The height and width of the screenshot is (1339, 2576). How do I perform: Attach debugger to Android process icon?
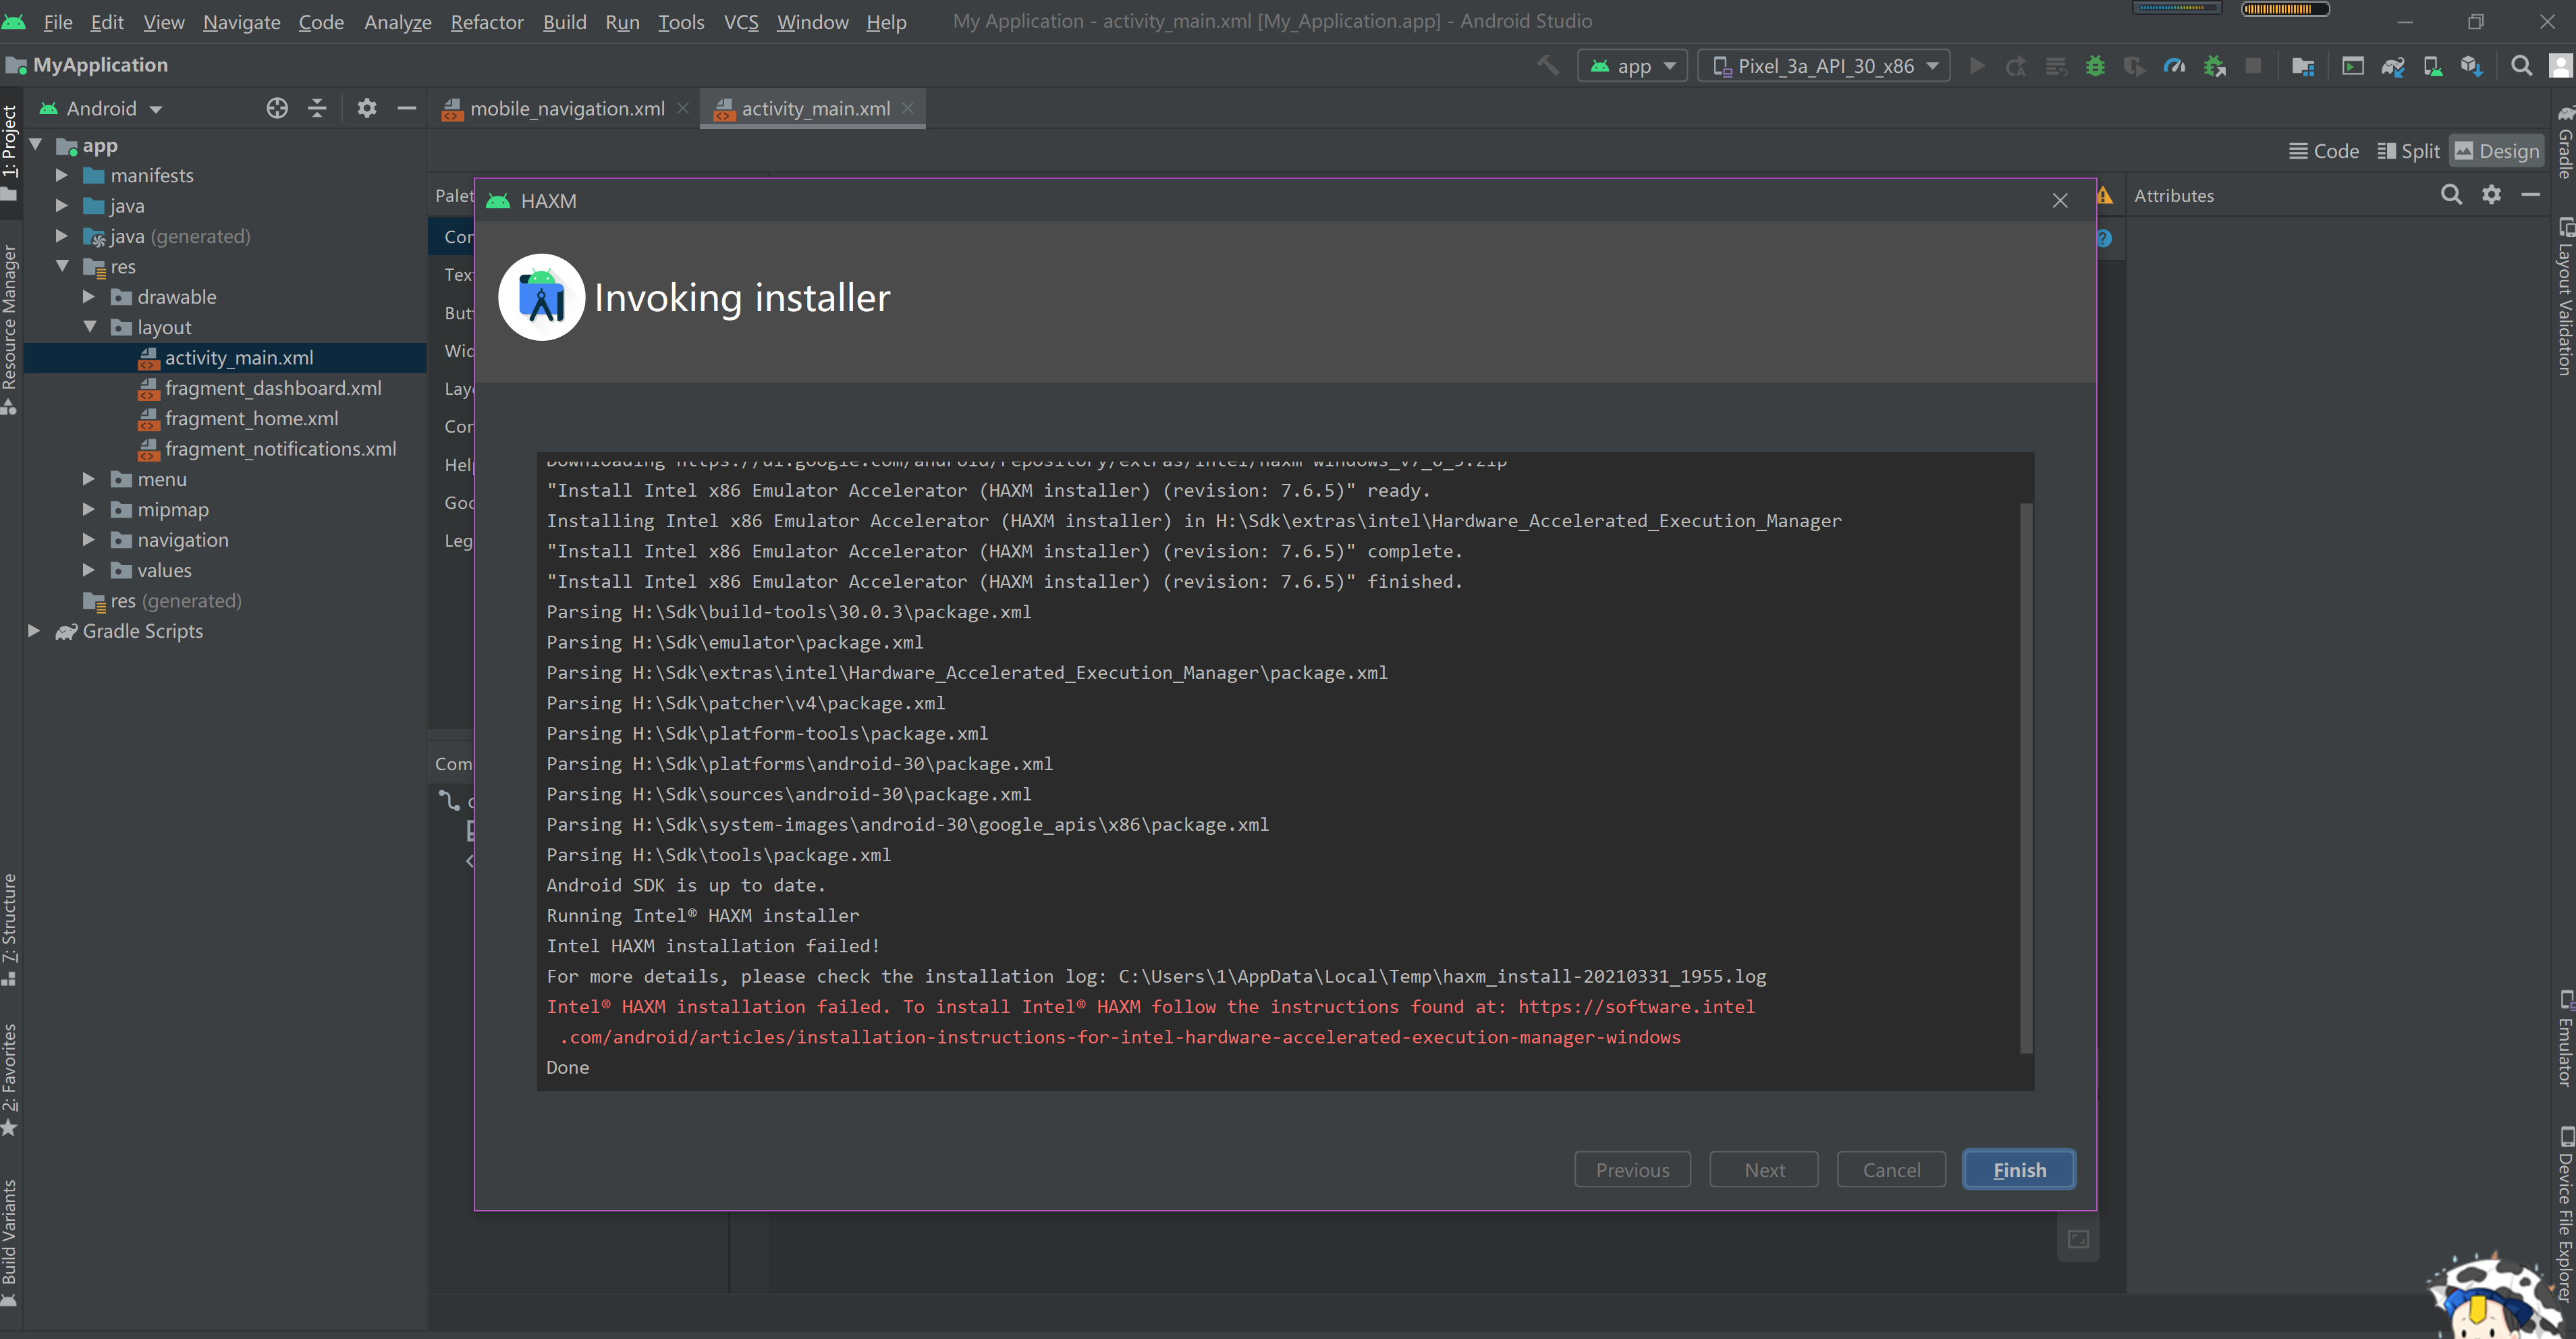[x=2214, y=66]
